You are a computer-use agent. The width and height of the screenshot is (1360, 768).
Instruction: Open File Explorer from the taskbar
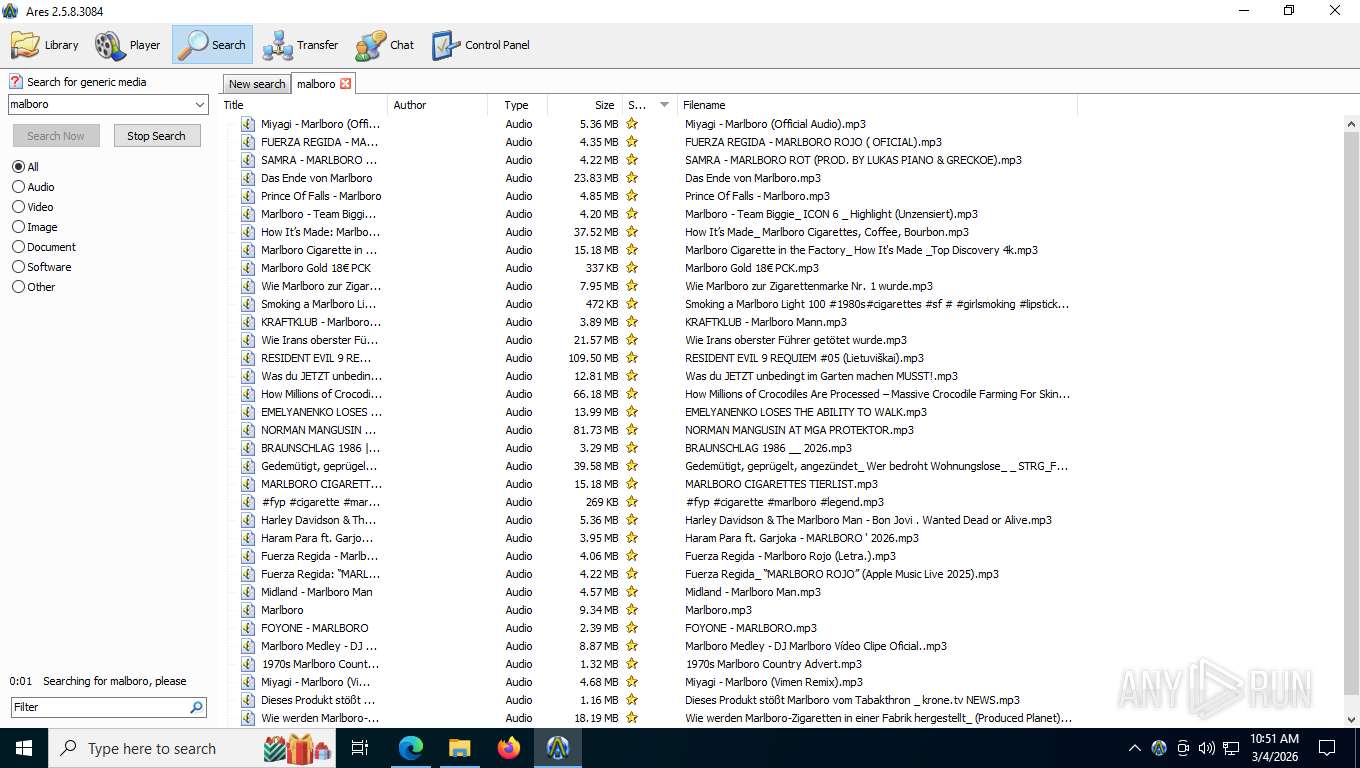tap(460, 748)
